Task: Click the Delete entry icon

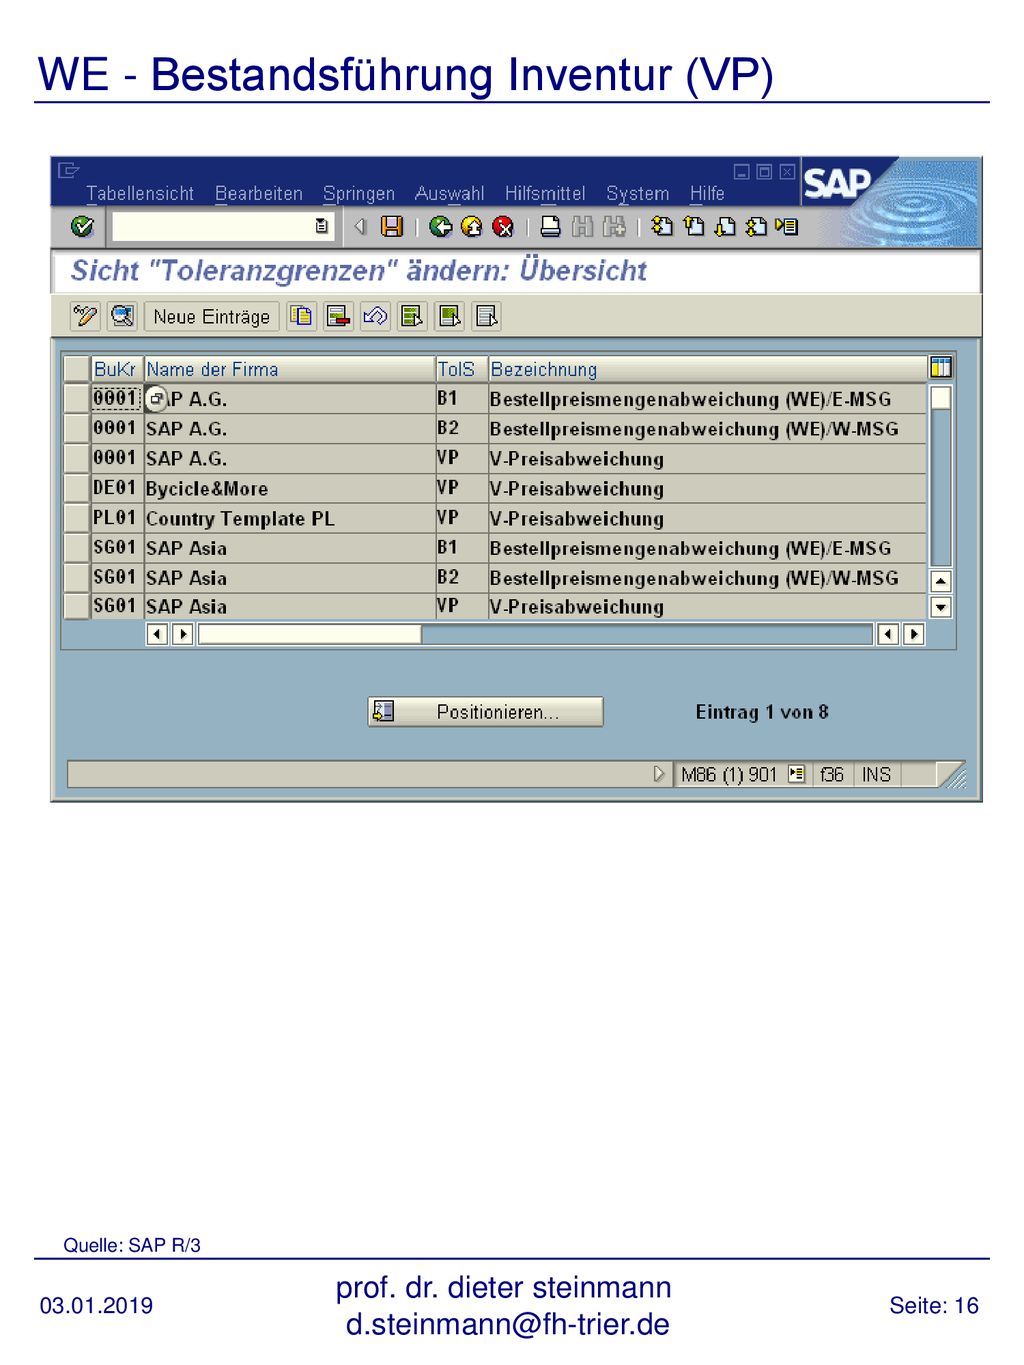Action: (x=339, y=316)
